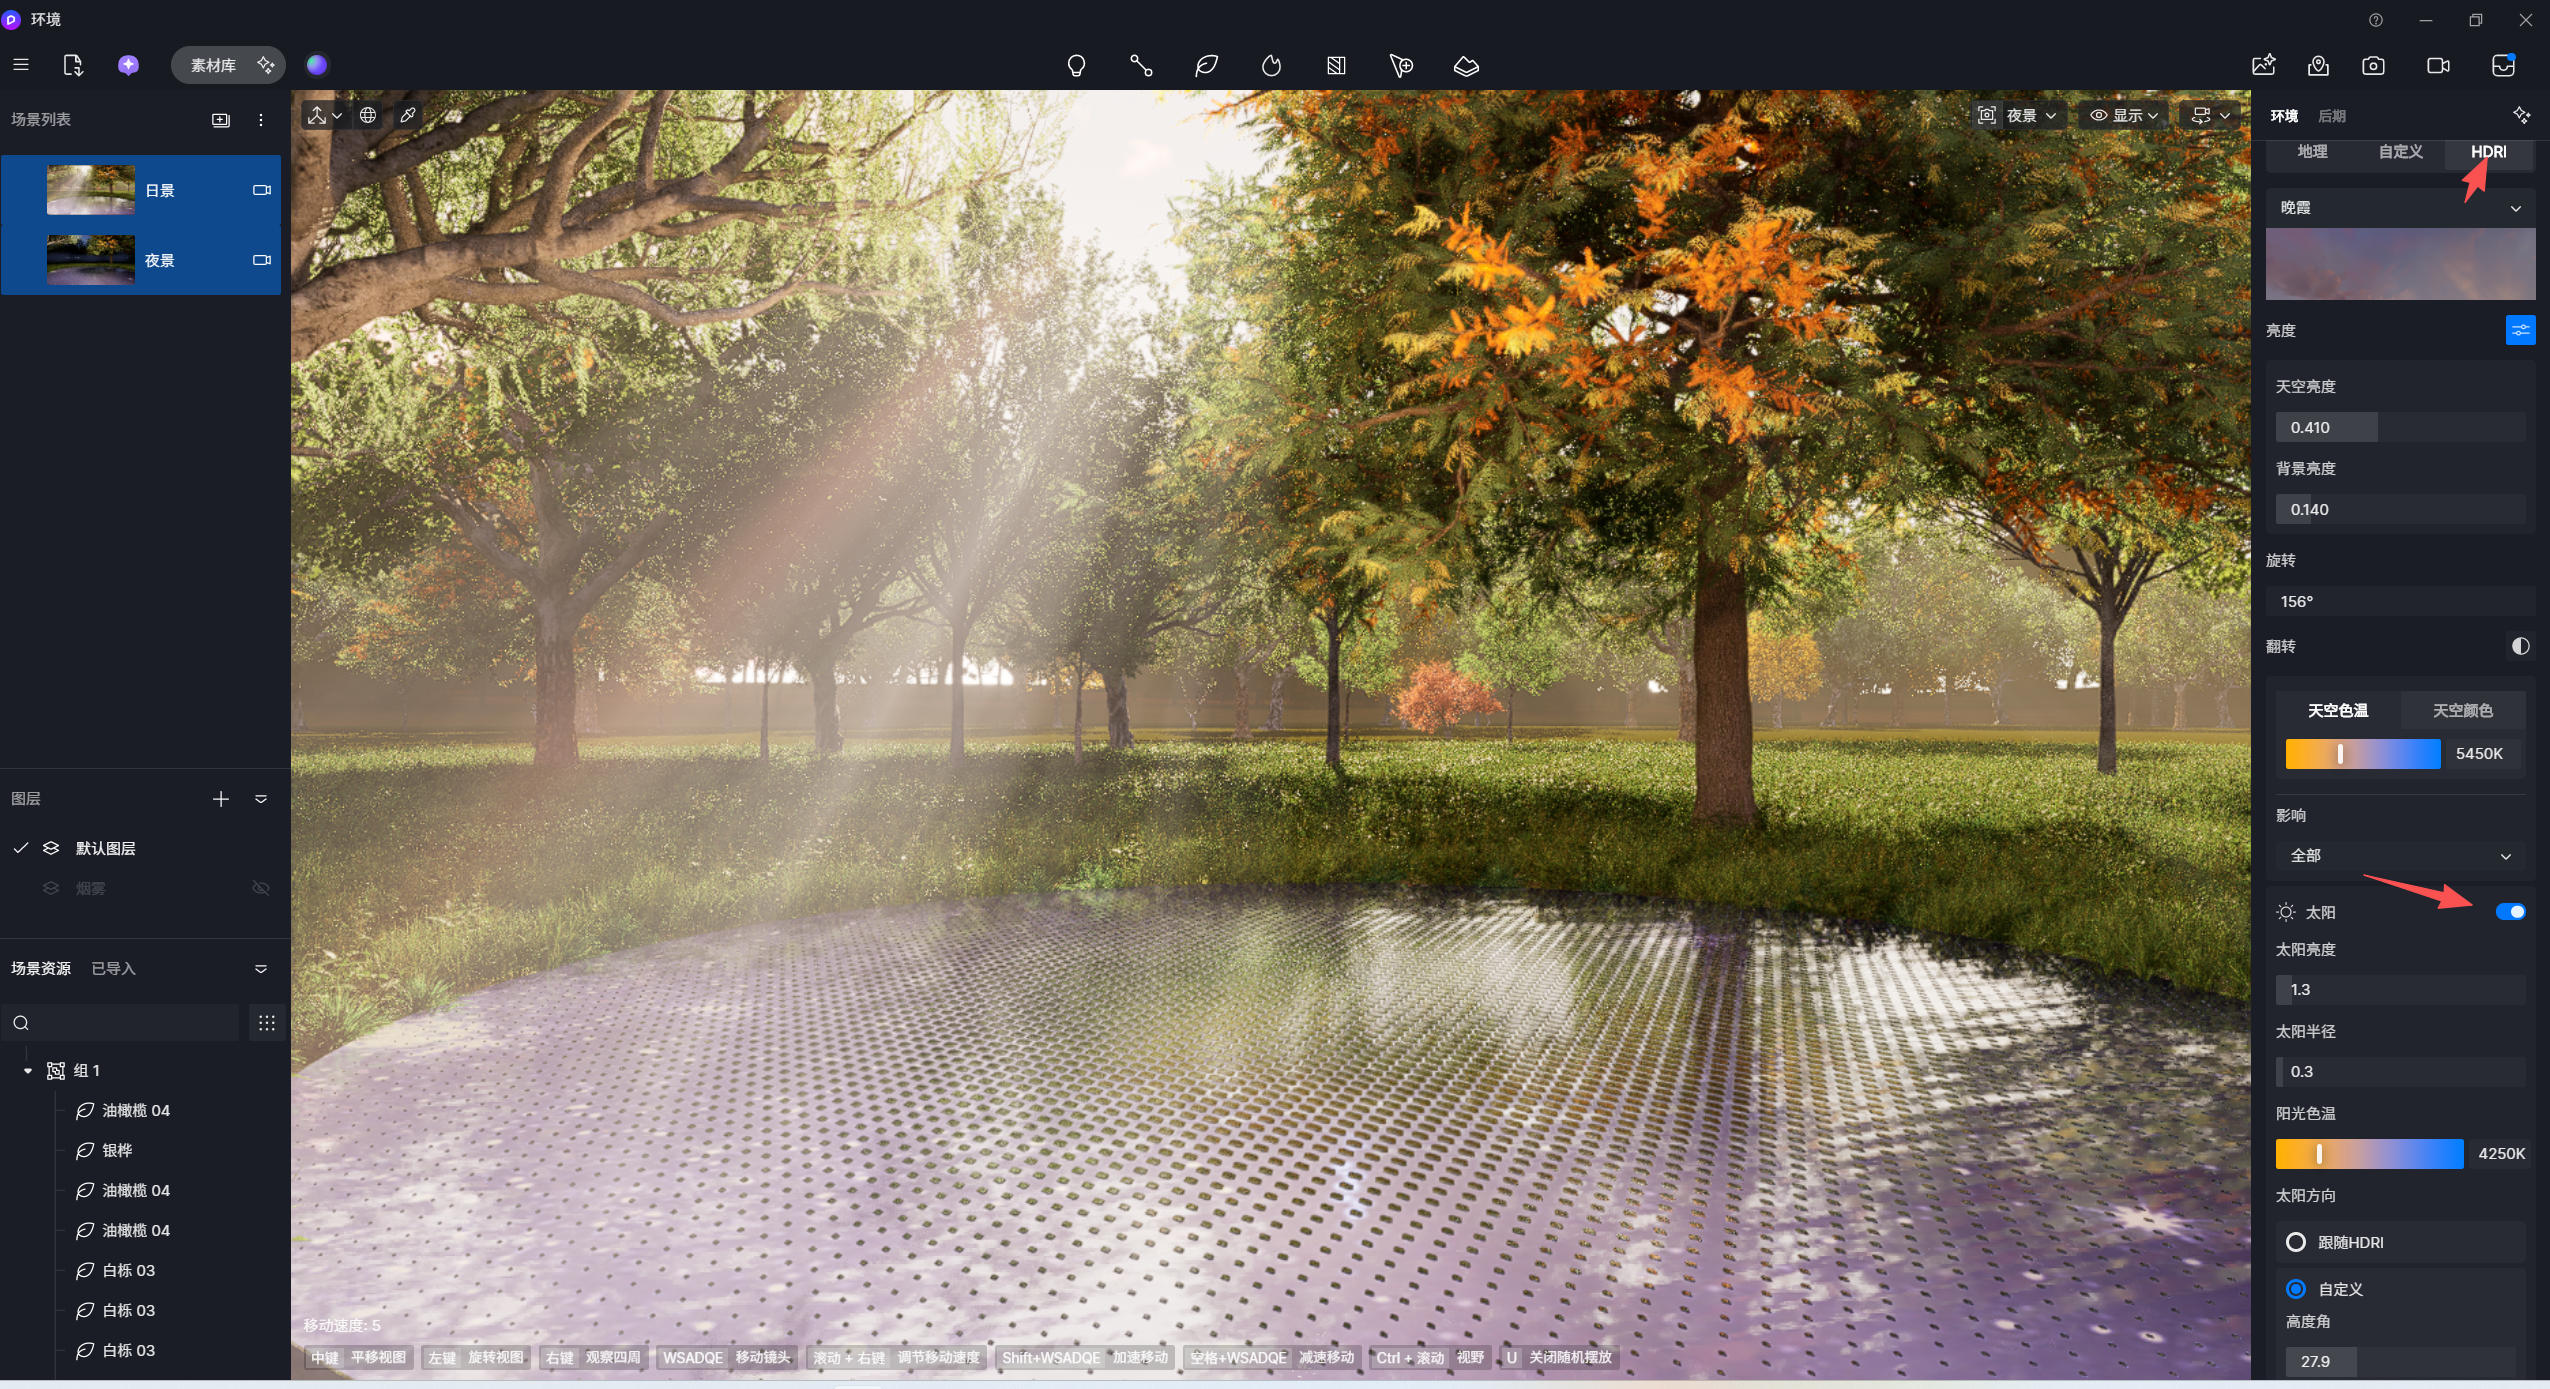Select the 日景 scene thumbnail
The width and height of the screenshot is (2550, 1389).
[91, 190]
